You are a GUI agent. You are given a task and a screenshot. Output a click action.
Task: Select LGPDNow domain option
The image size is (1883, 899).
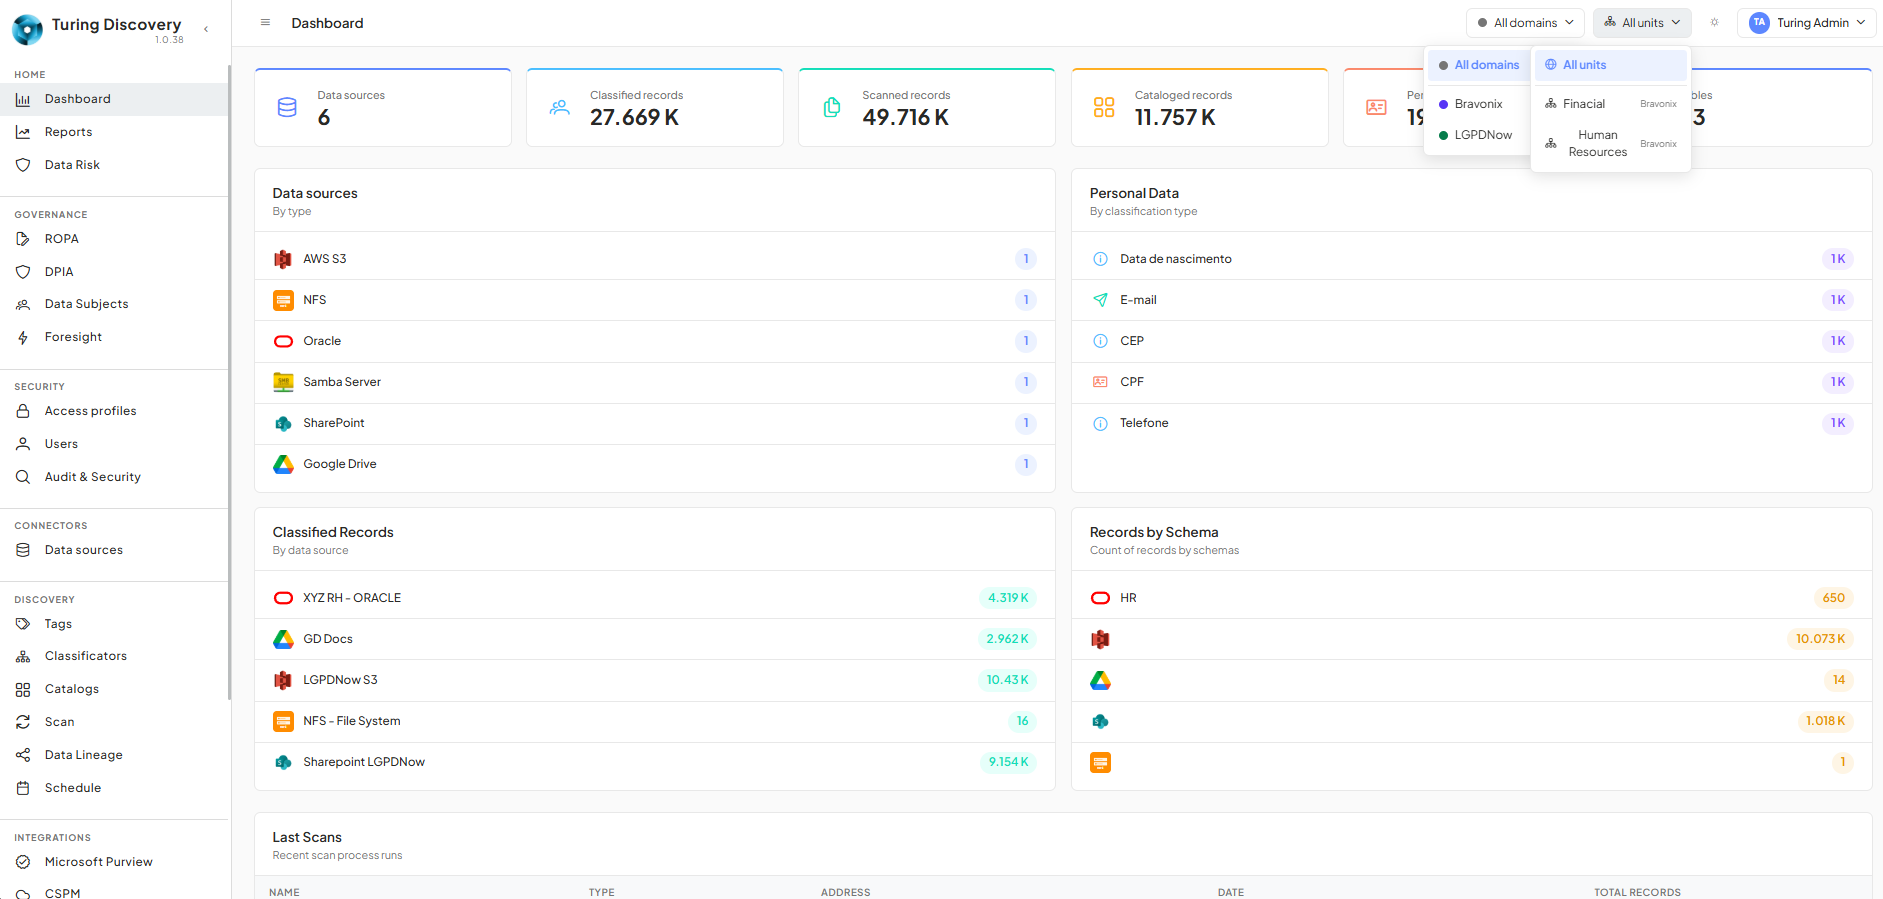[1478, 135]
